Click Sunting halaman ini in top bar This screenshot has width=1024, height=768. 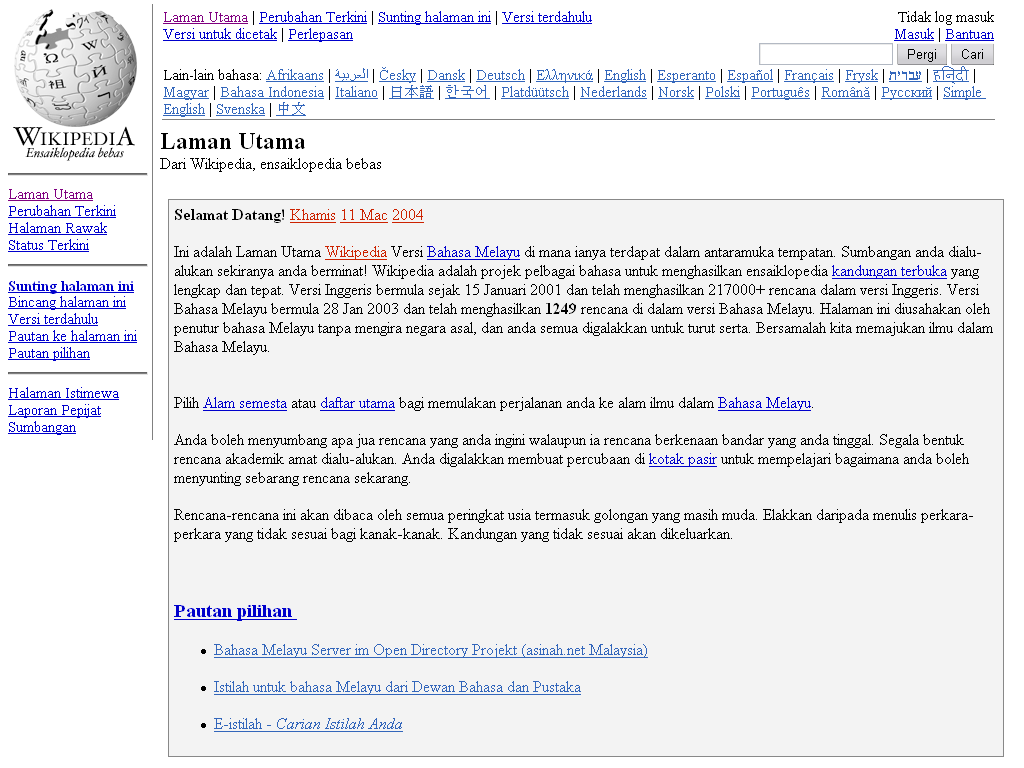click(434, 18)
